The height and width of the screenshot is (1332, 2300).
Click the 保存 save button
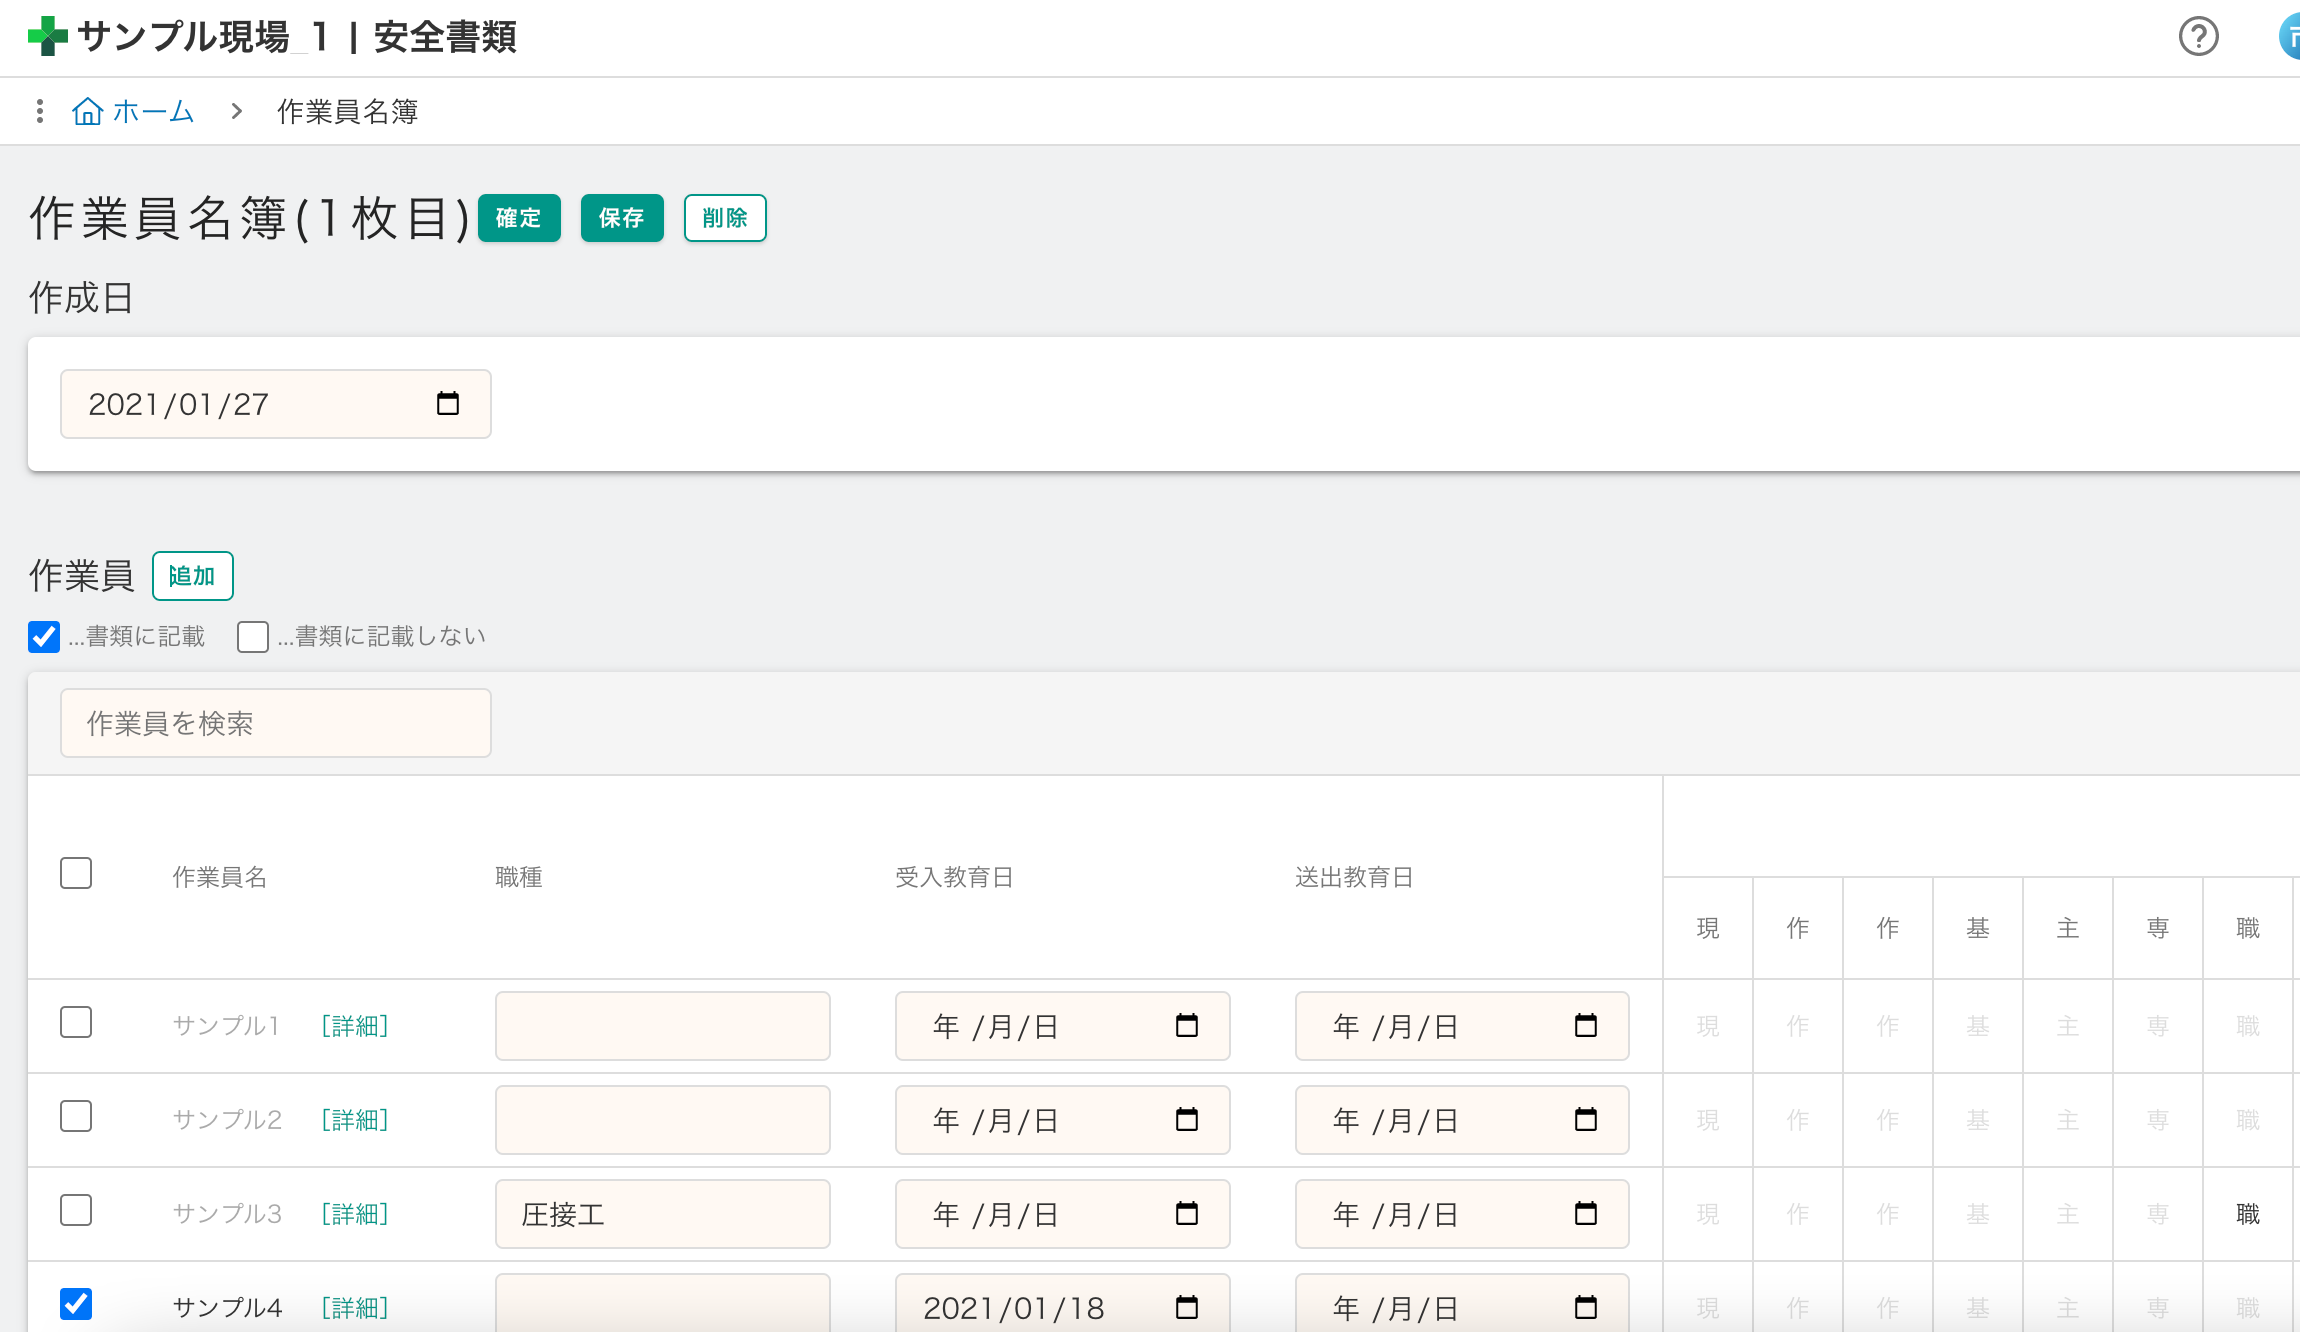(x=621, y=218)
